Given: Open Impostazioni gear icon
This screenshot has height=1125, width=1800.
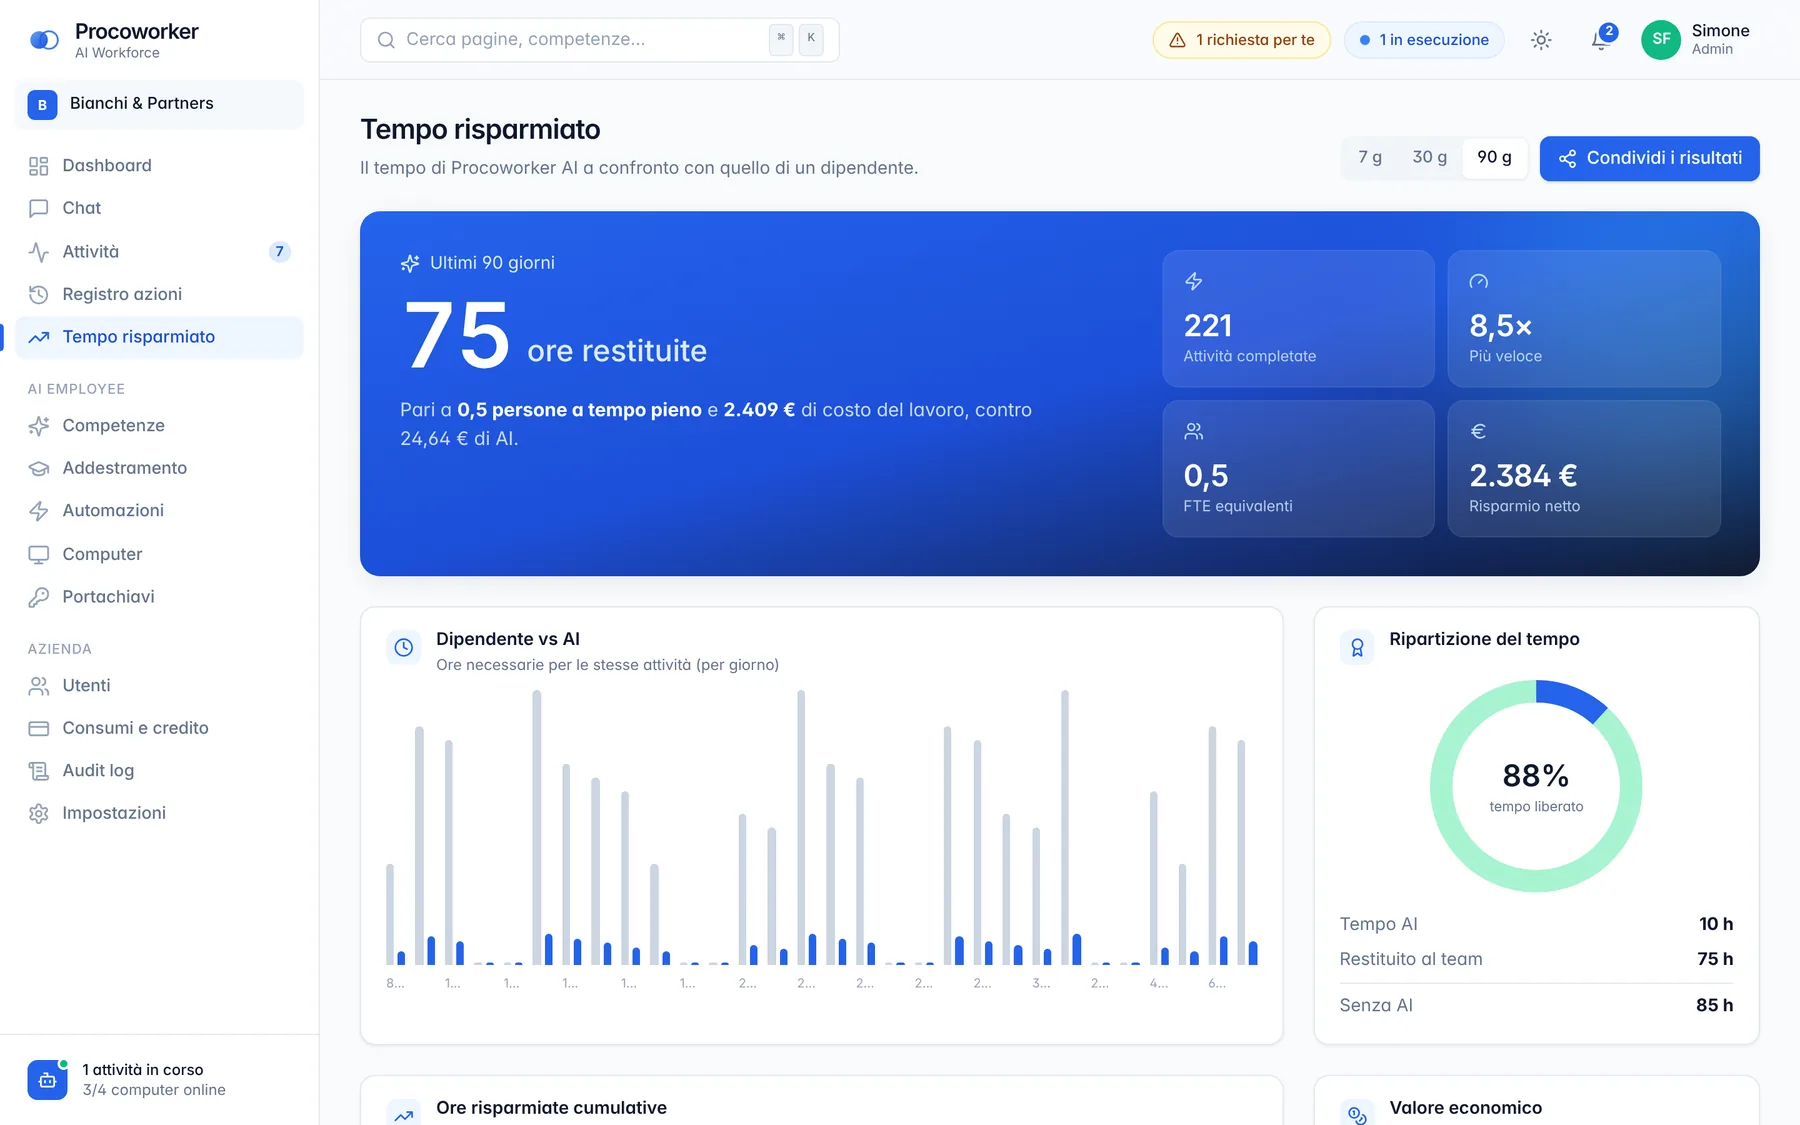Looking at the screenshot, I should coord(39,813).
